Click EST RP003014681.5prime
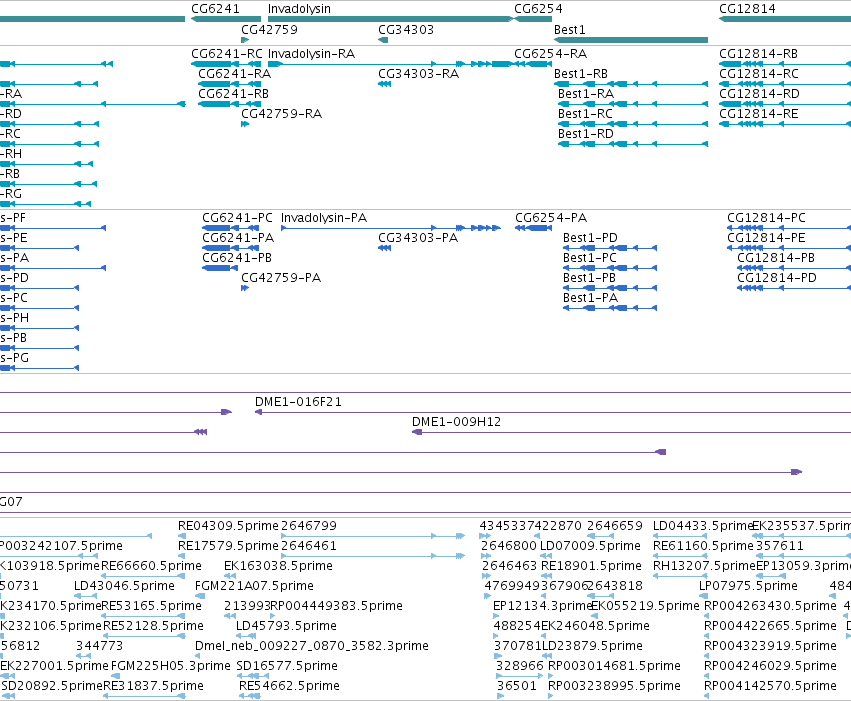The width and height of the screenshot is (851, 701). (614, 666)
